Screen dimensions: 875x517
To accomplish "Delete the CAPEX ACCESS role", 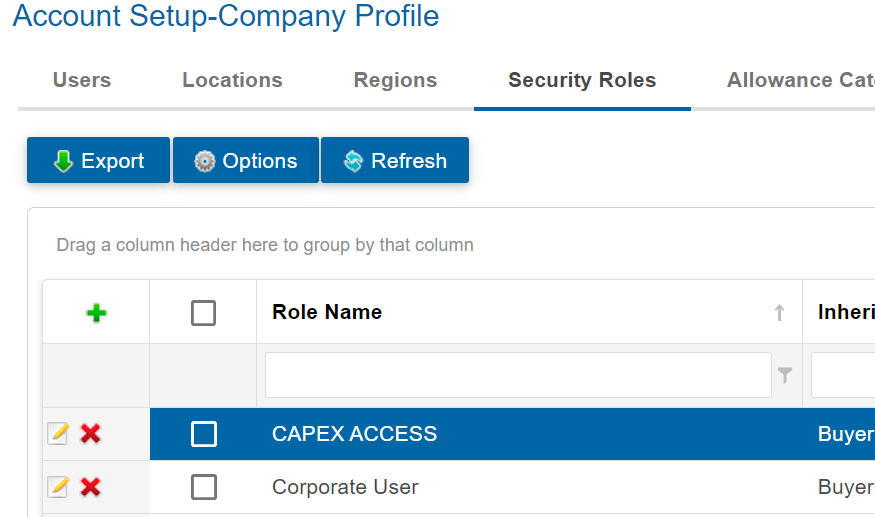I will [90, 433].
